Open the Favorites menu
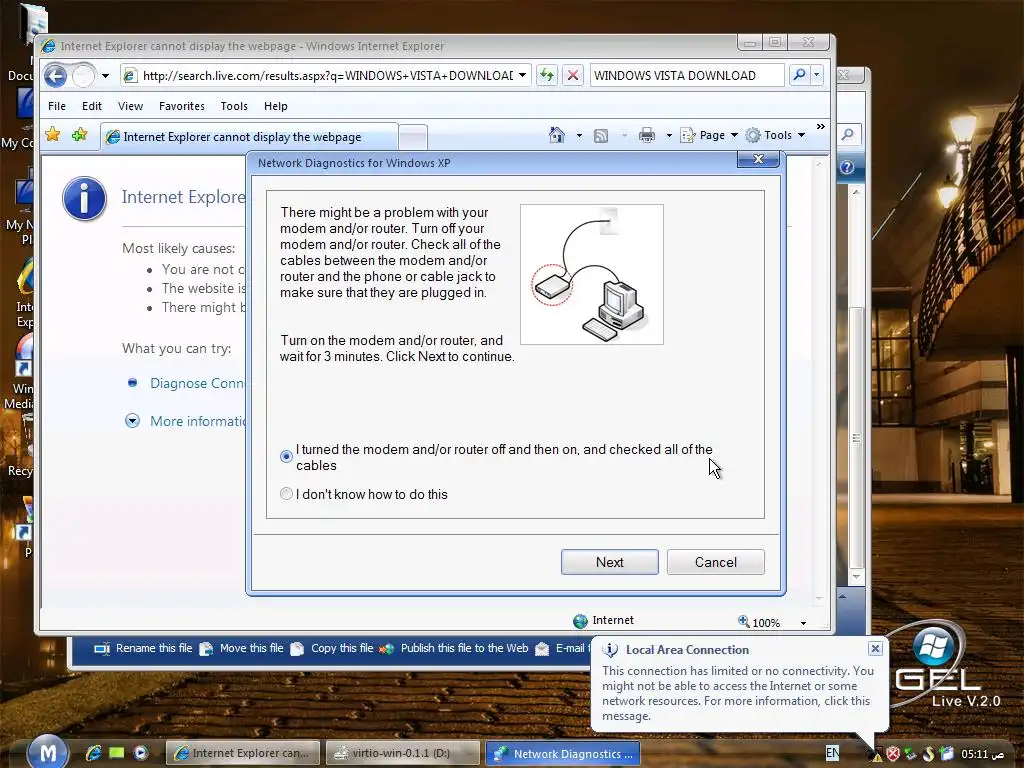This screenshot has height=768, width=1024. [182, 106]
